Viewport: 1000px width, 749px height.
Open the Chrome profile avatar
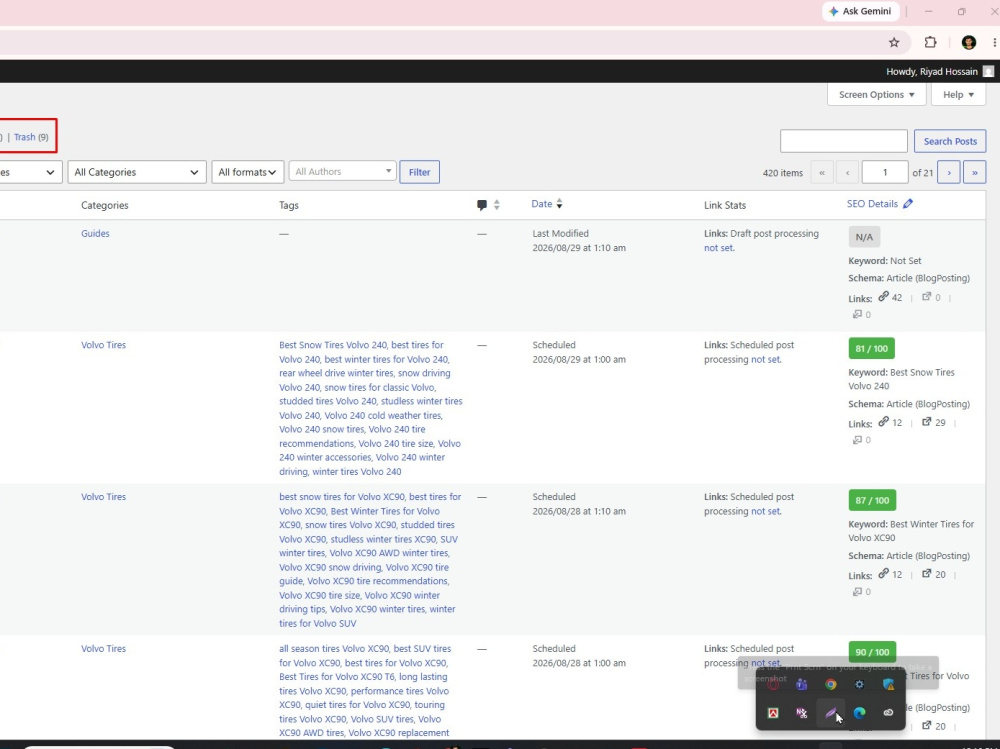click(x=969, y=43)
